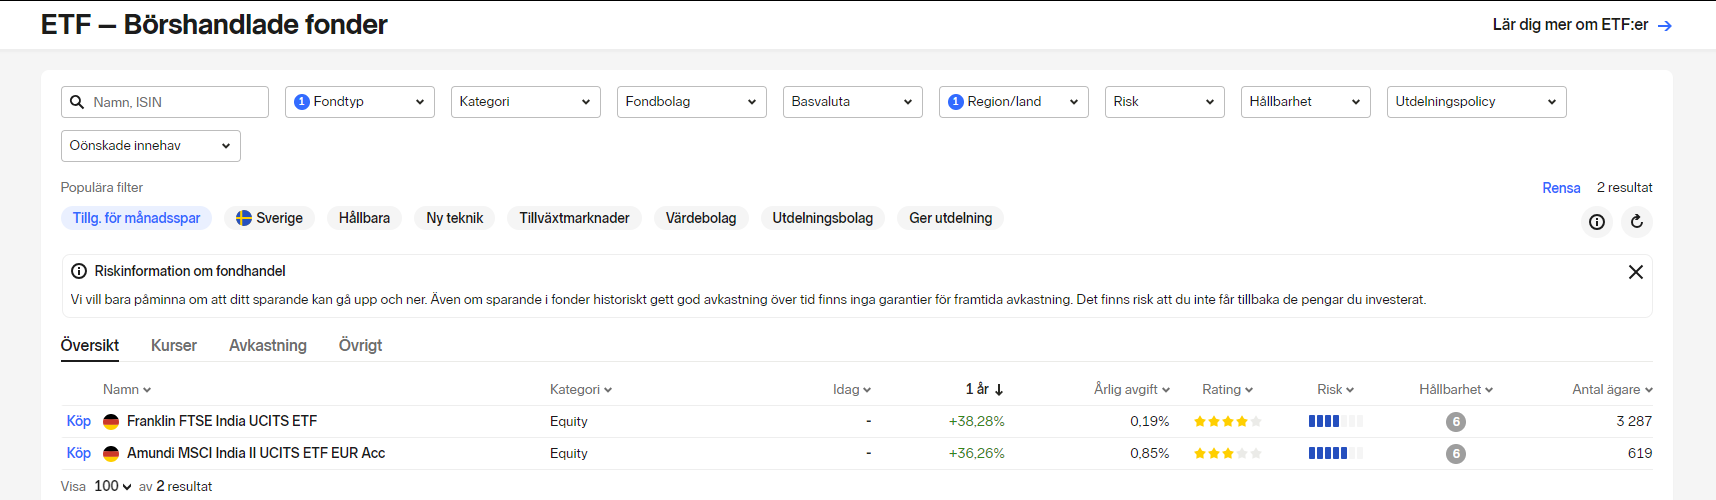Close the Riskinformation om fondhandel notice
Screen dimensions: 1716x500
[x=1636, y=272]
